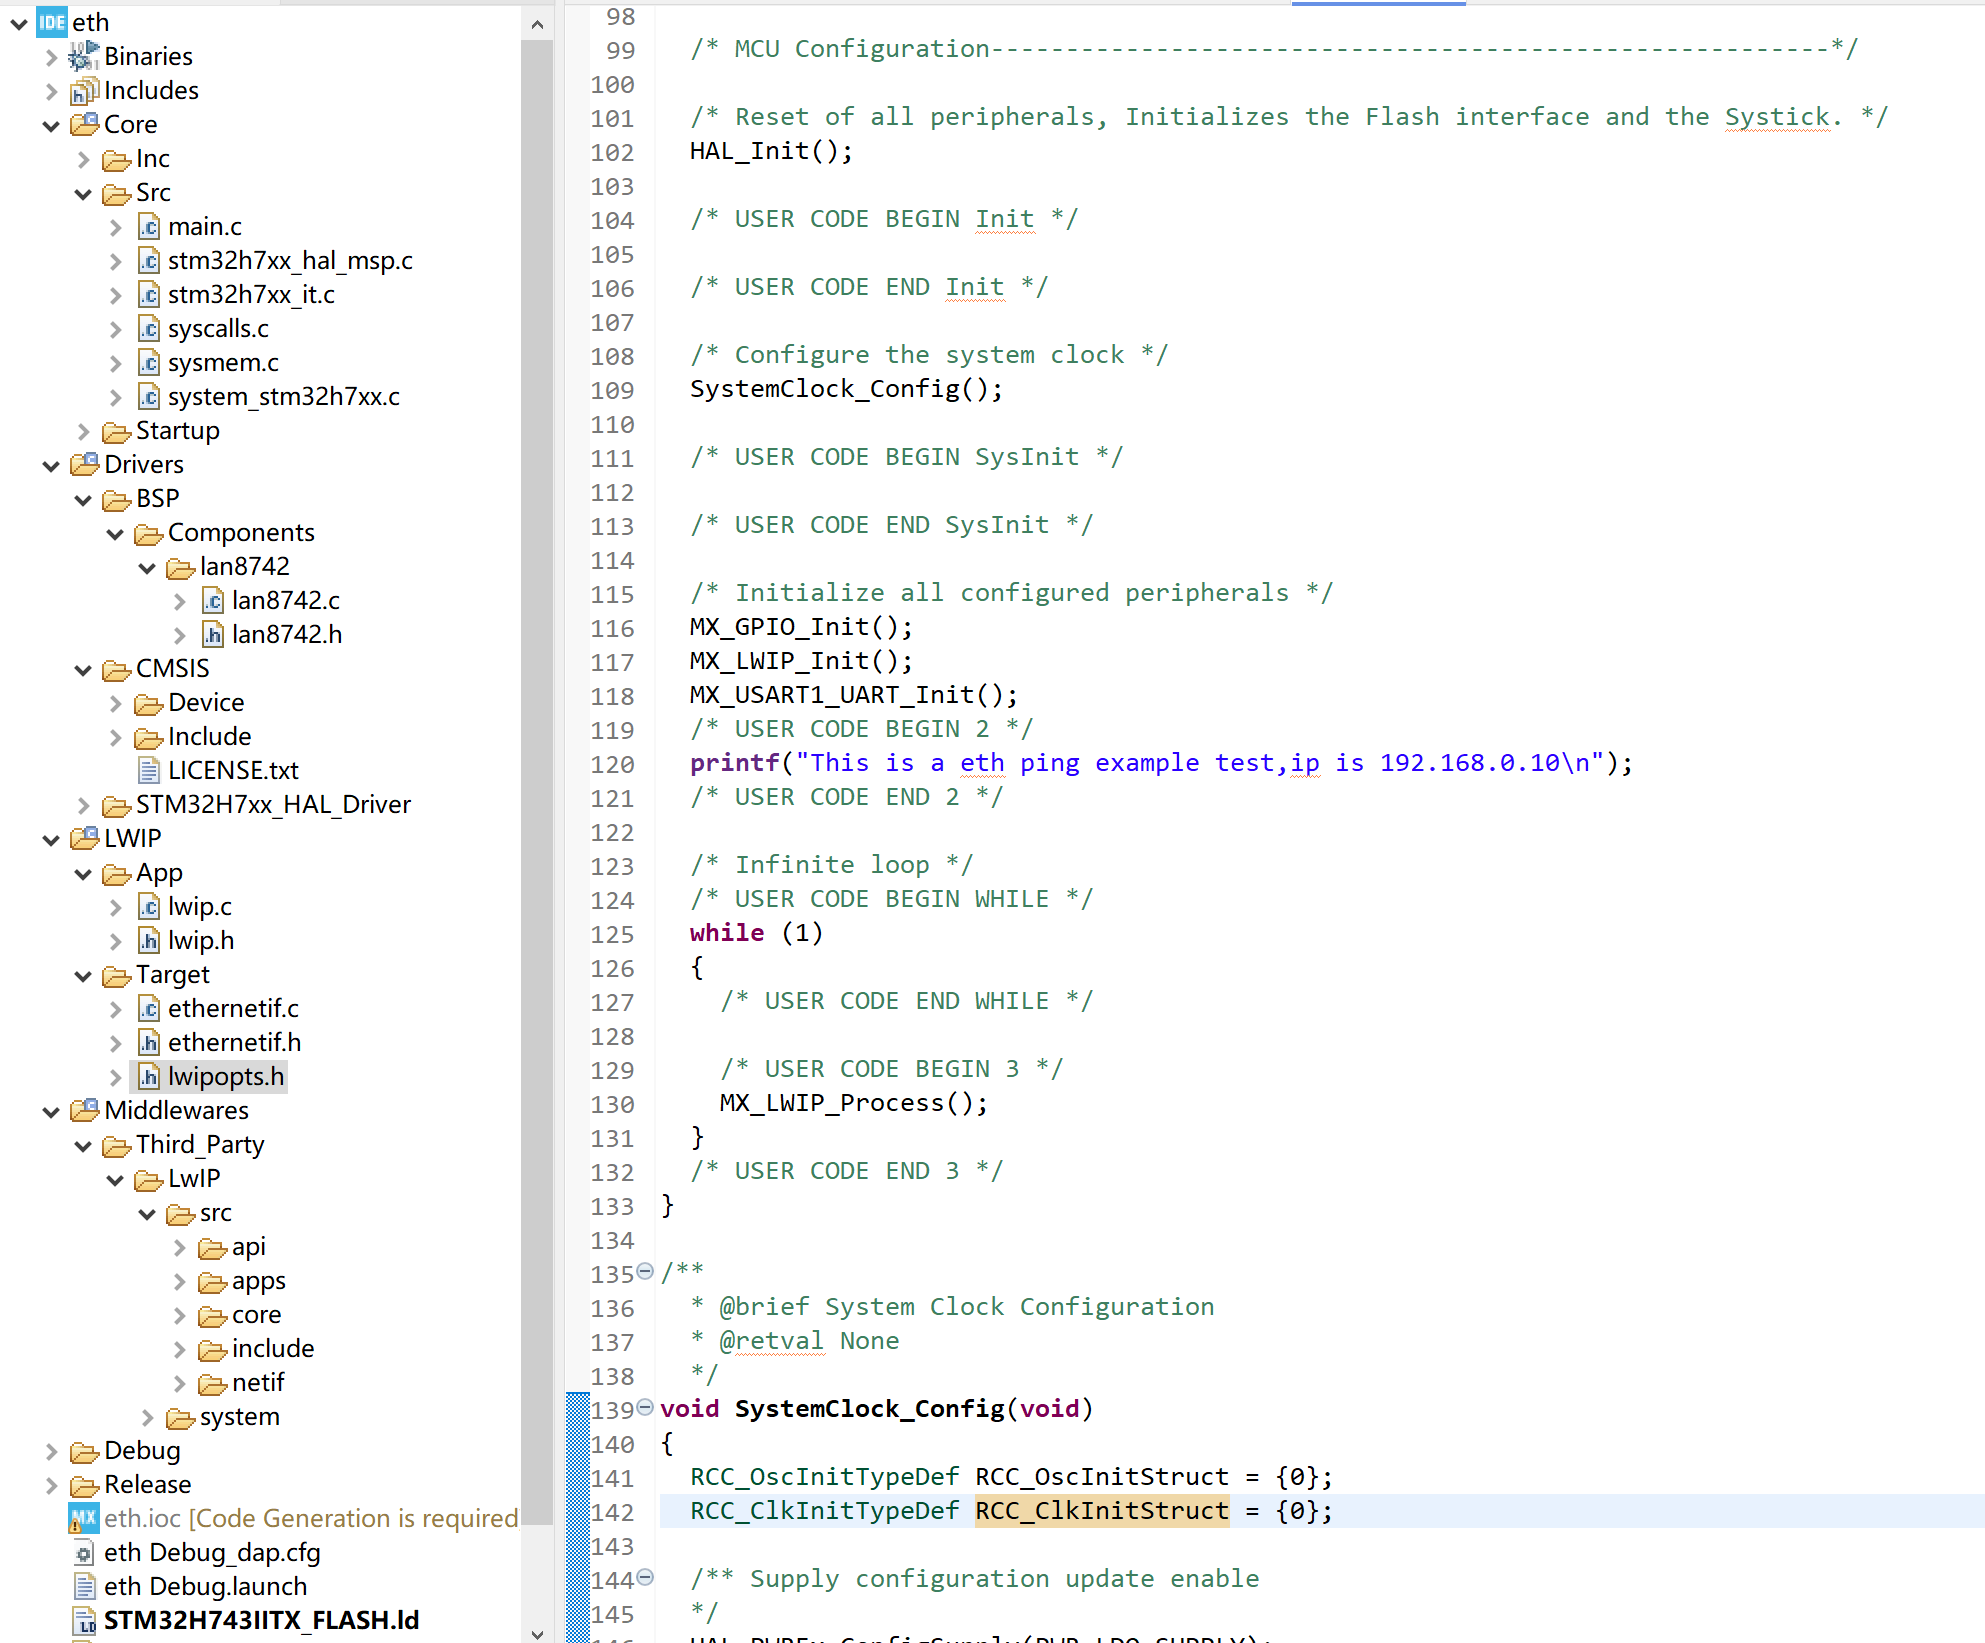Click the lan8742.h header file icon

coord(212,635)
